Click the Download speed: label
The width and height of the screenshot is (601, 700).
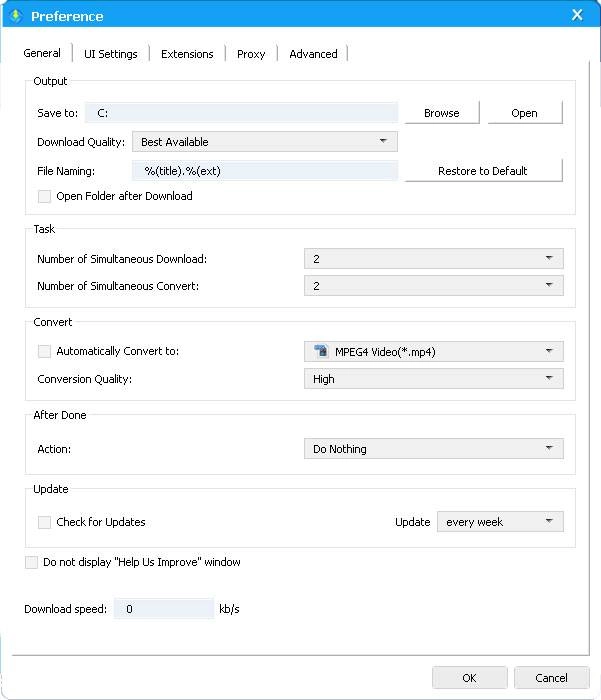pyautogui.click(x=65, y=609)
